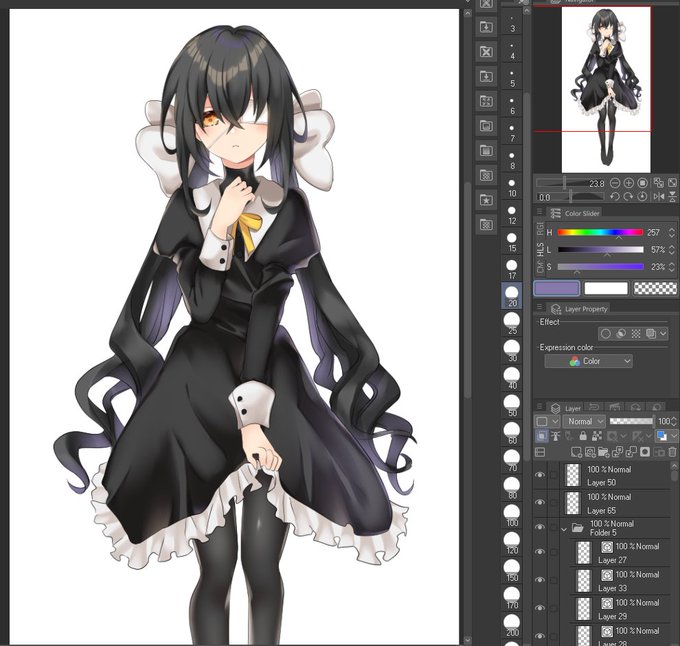Click the four-arrows material folder icon
680x646 pixels.
(x=486, y=101)
